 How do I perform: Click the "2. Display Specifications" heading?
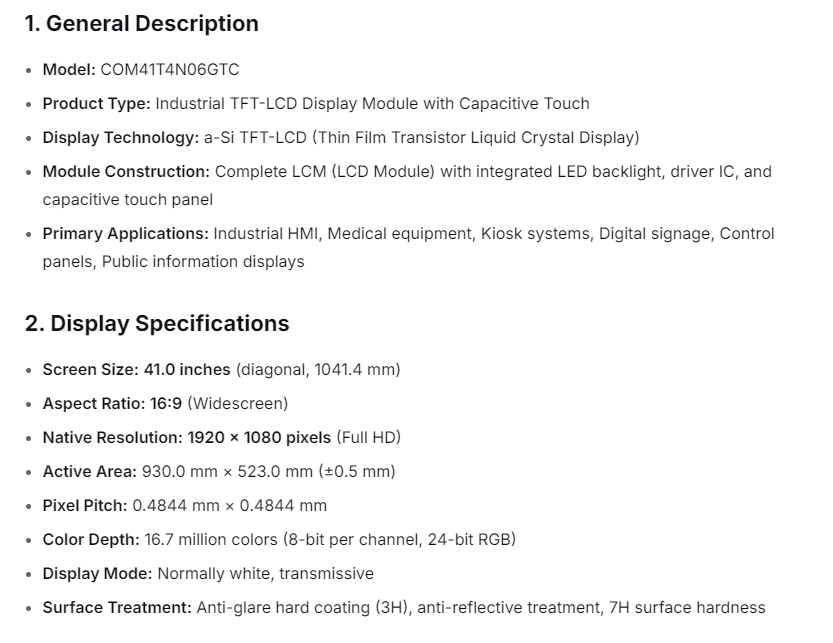click(x=157, y=324)
